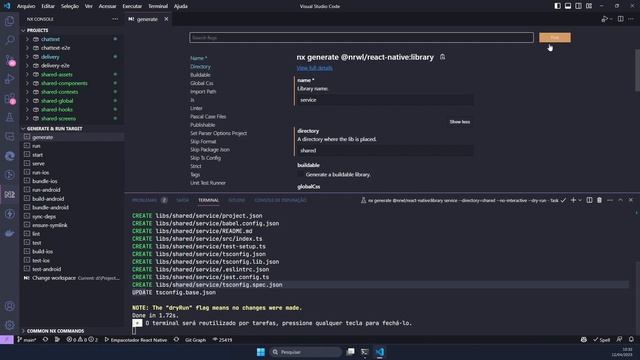Toggle the buildable library checkbox

301,174
